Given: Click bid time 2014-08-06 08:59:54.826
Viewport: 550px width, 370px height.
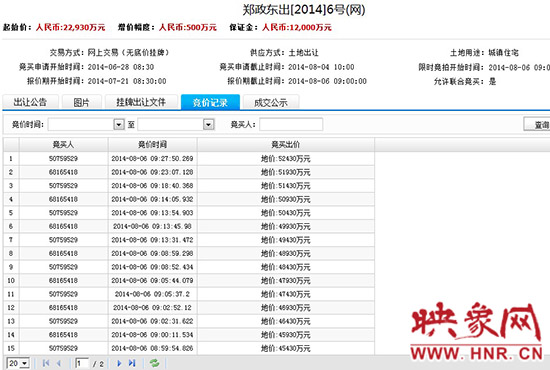Looking at the screenshot, I should 152,348.
